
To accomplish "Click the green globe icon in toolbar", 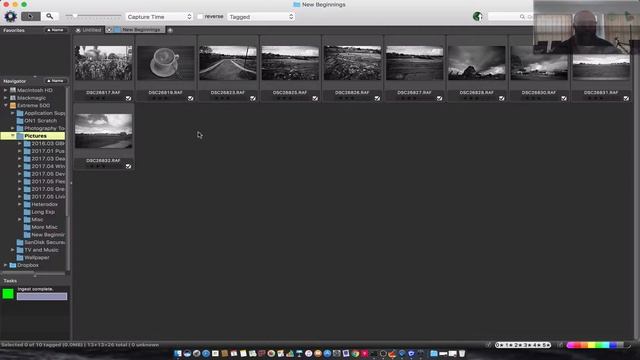I will pos(477,17).
